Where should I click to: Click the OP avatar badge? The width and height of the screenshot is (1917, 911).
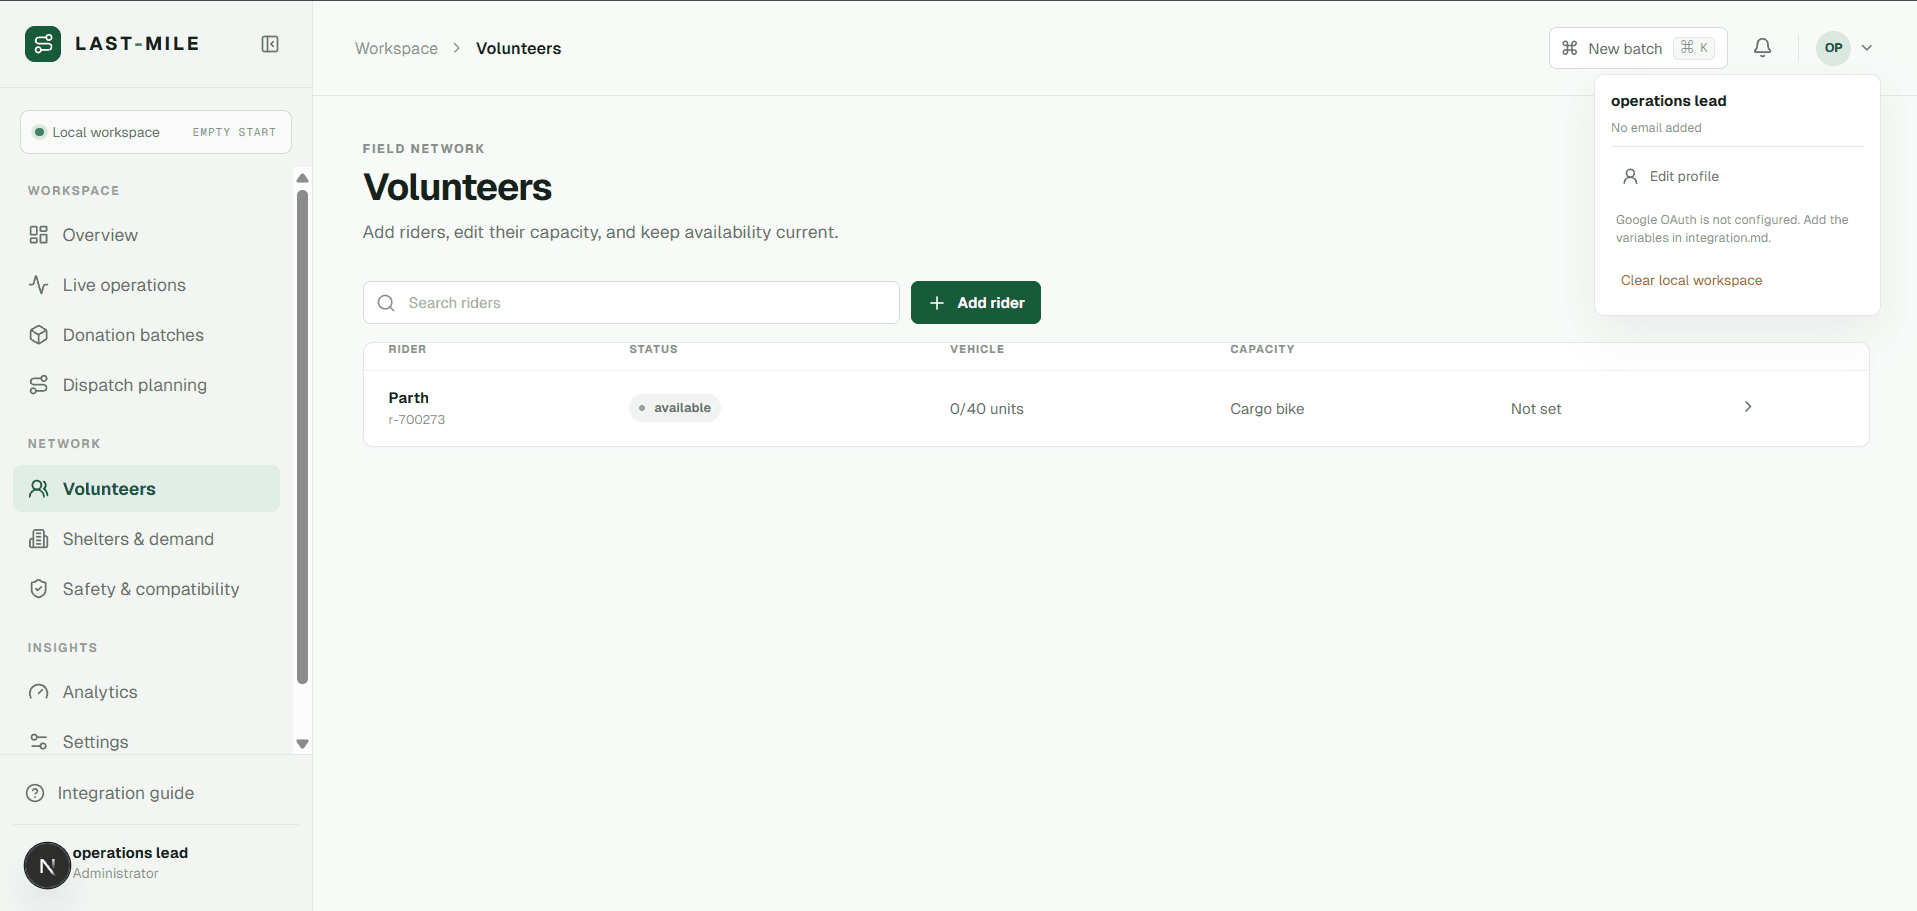1833,48
